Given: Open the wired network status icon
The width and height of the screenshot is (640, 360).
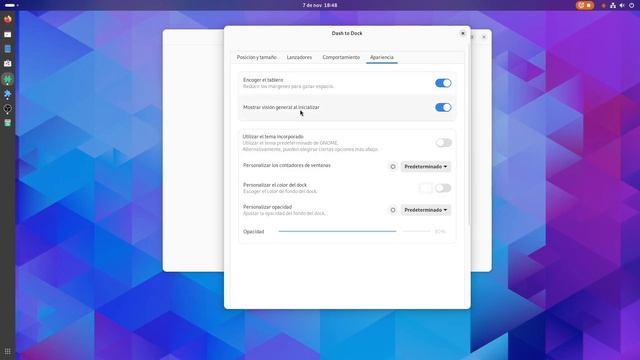Looking at the screenshot, I should coord(613,5).
